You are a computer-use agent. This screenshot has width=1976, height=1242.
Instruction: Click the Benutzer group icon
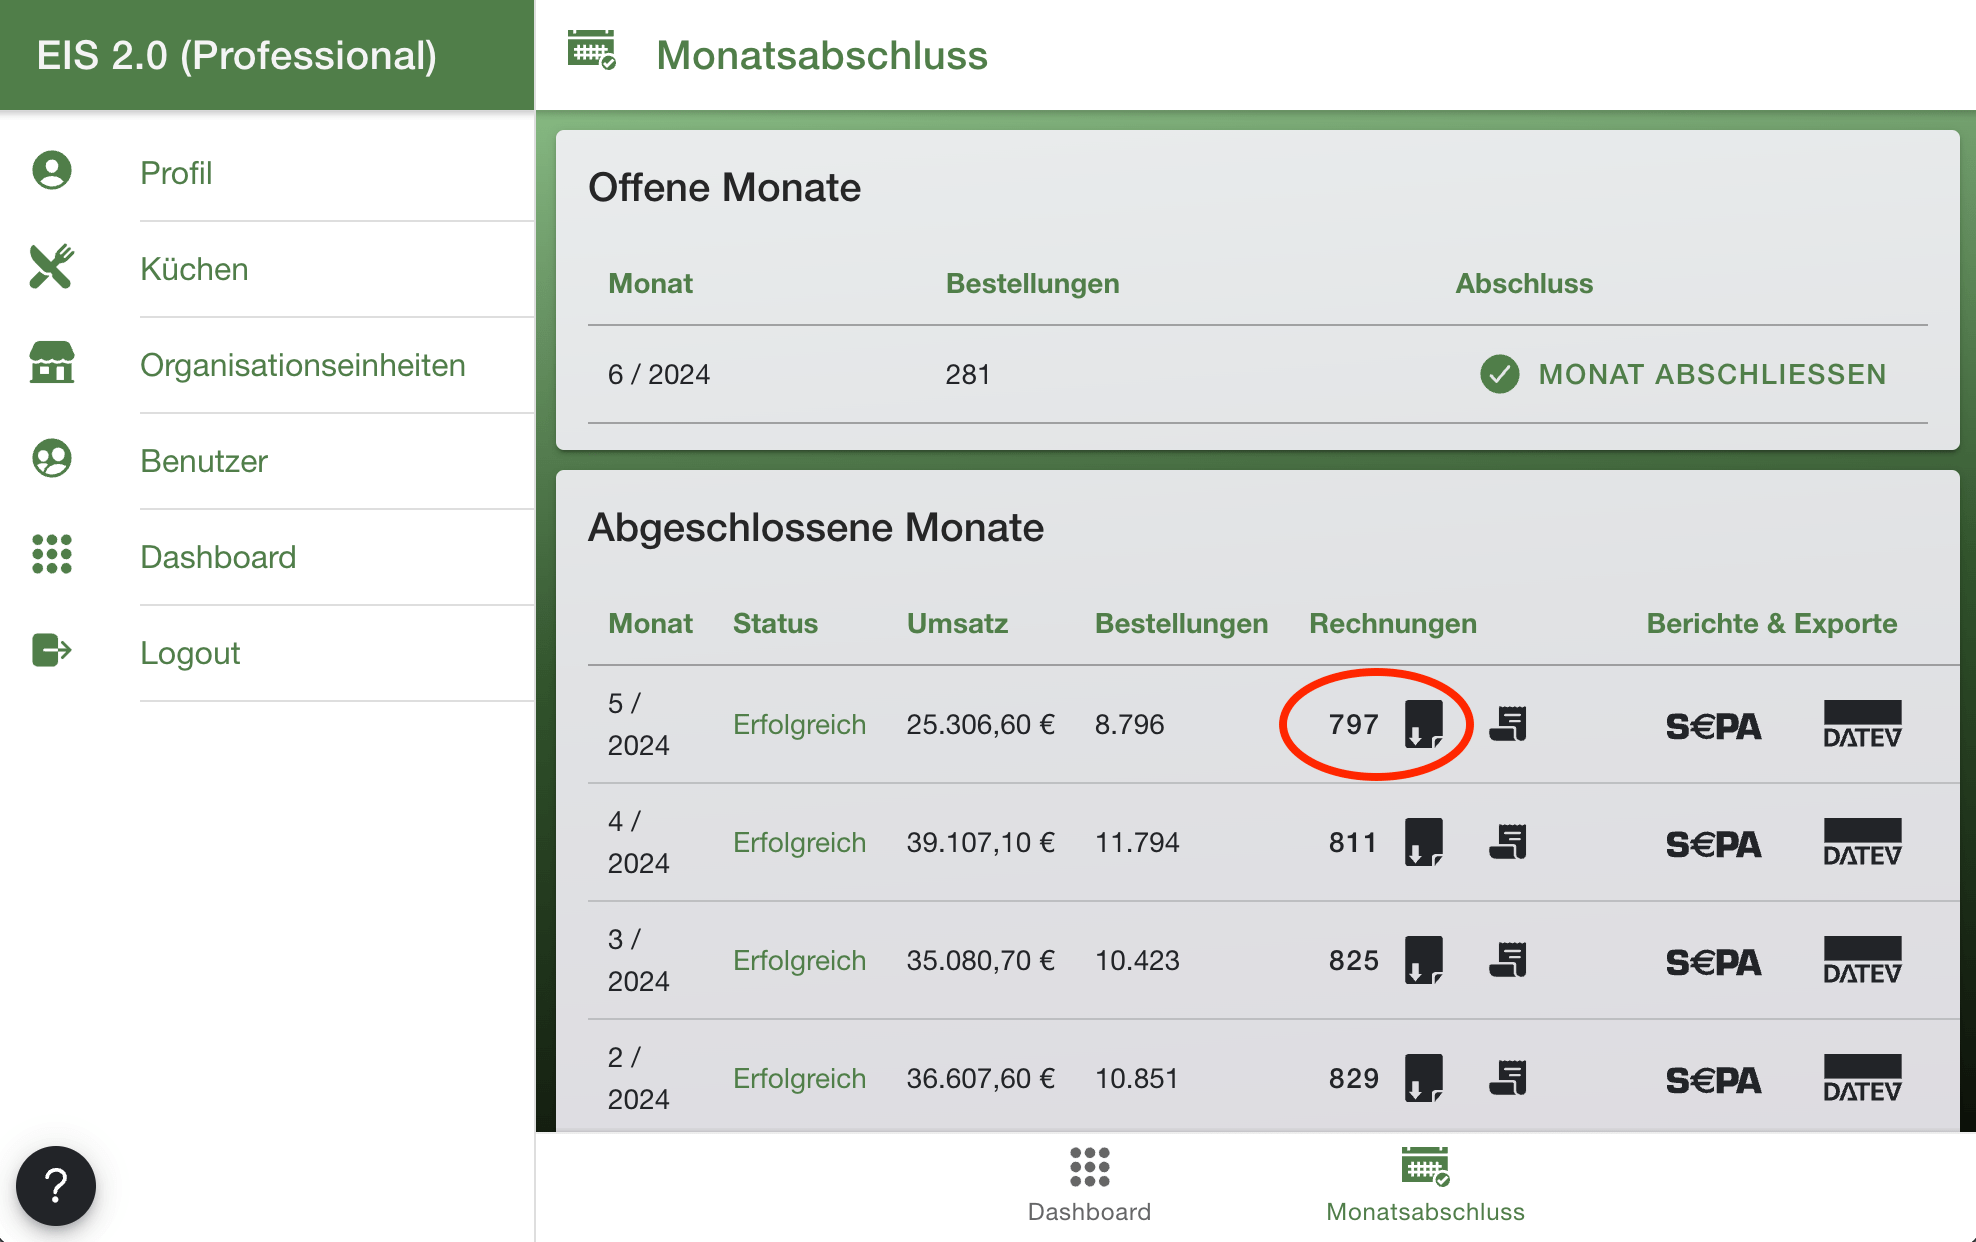(x=52, y=459)
